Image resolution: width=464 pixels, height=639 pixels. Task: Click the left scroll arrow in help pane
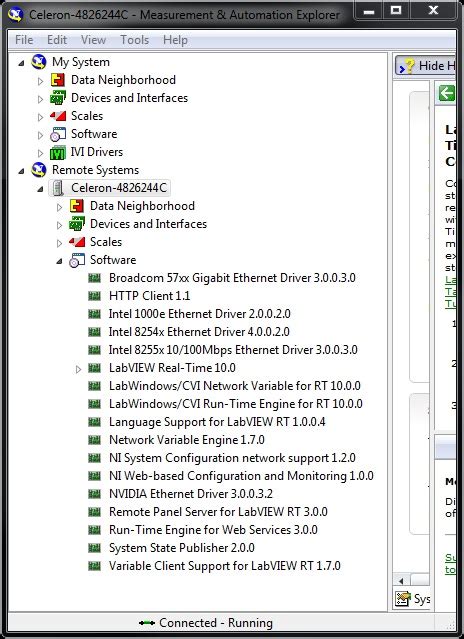coord(401,580)
